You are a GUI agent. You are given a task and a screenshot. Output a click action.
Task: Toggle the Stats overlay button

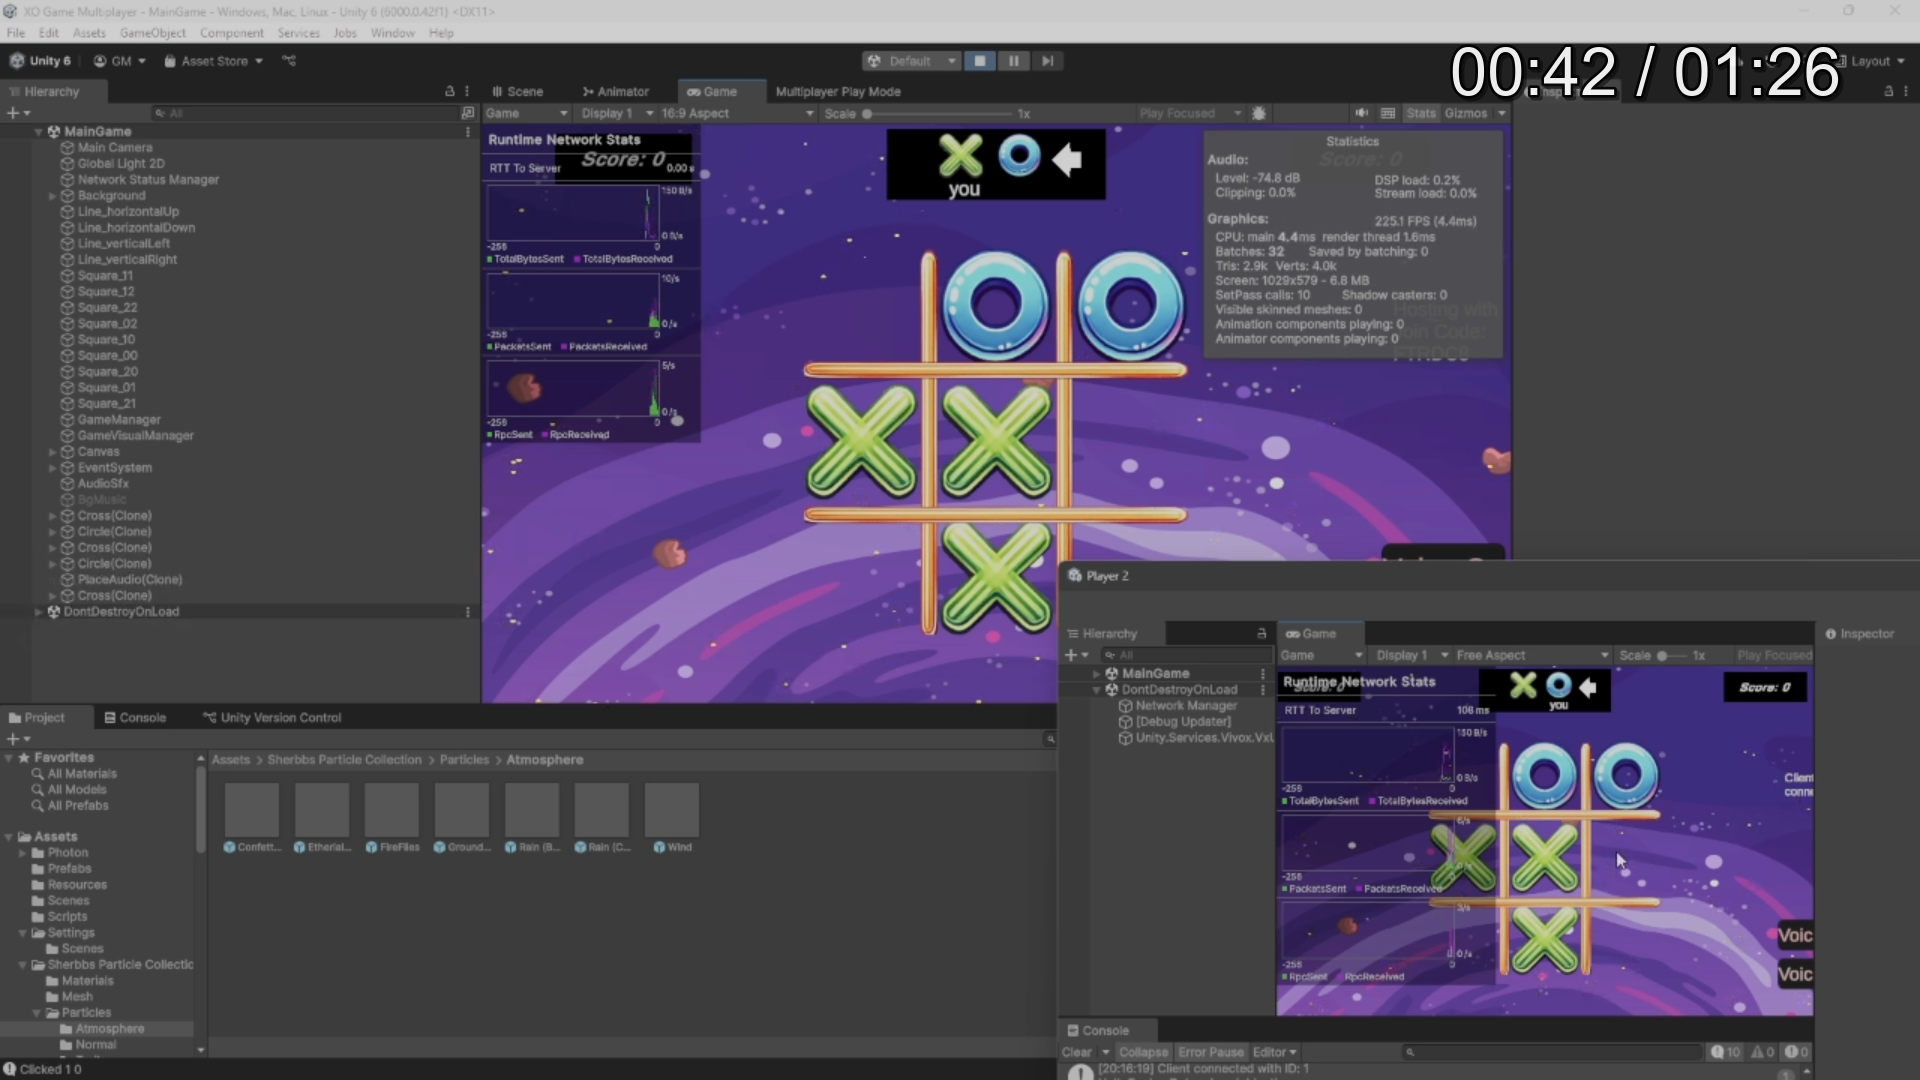pos(1420,113)
